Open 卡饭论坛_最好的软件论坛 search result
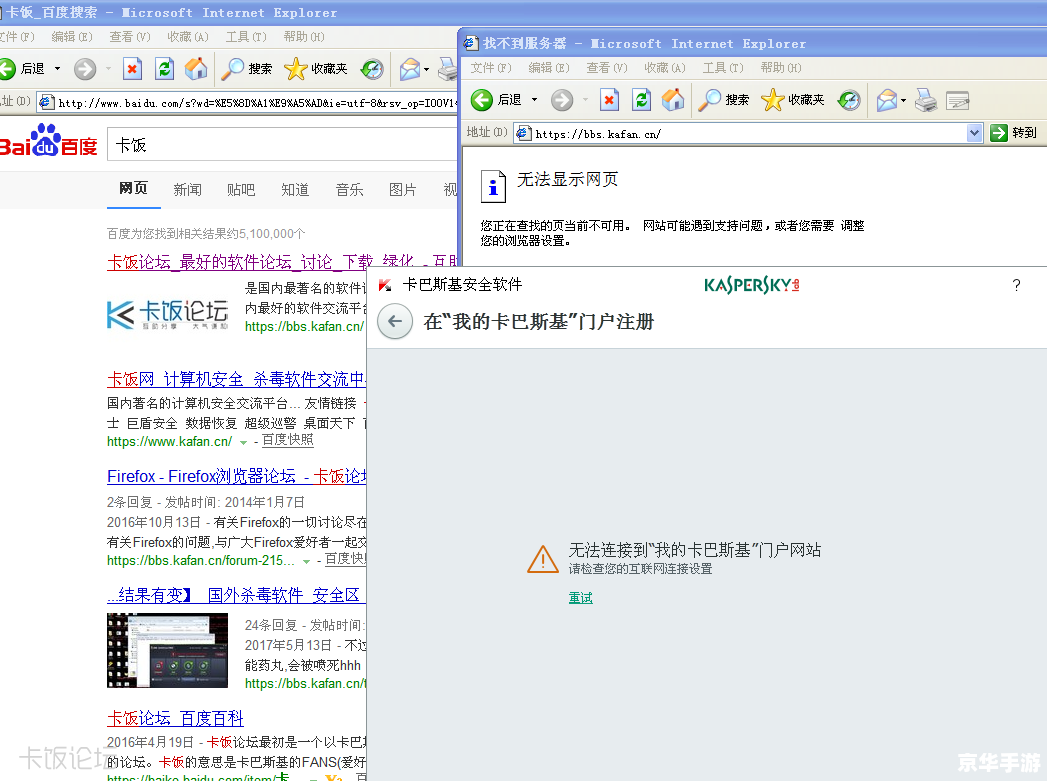The width and height of the screenshot is (1047, 781). 282,262
